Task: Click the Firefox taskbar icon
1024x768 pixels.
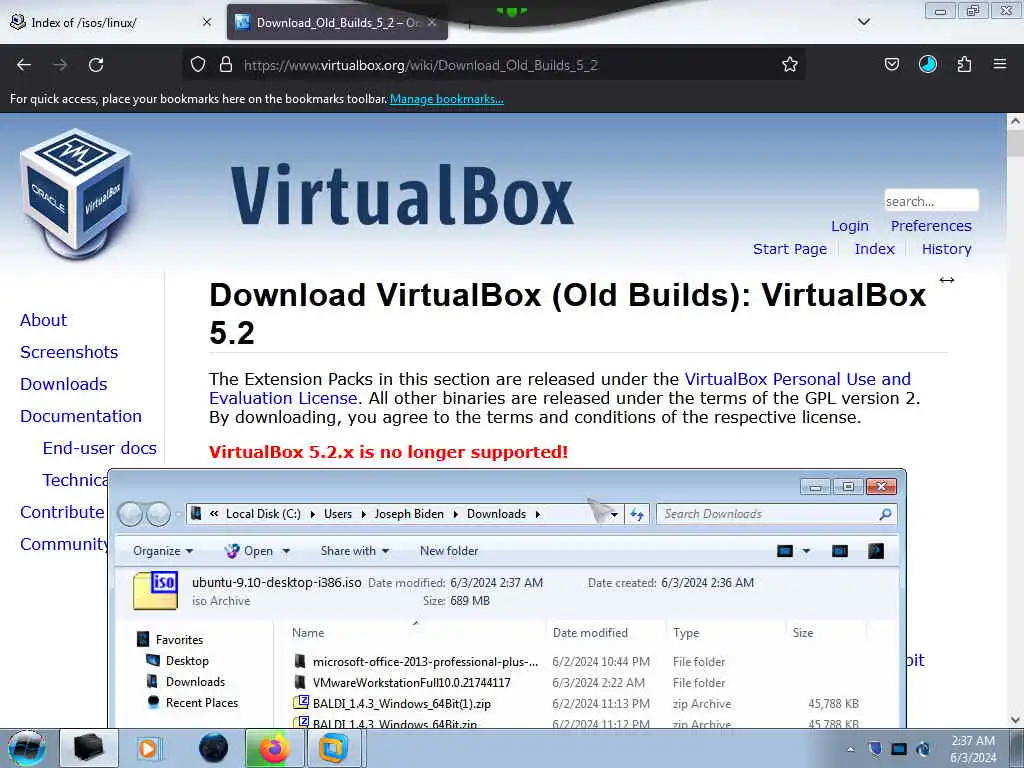Action: pos(274,748)
